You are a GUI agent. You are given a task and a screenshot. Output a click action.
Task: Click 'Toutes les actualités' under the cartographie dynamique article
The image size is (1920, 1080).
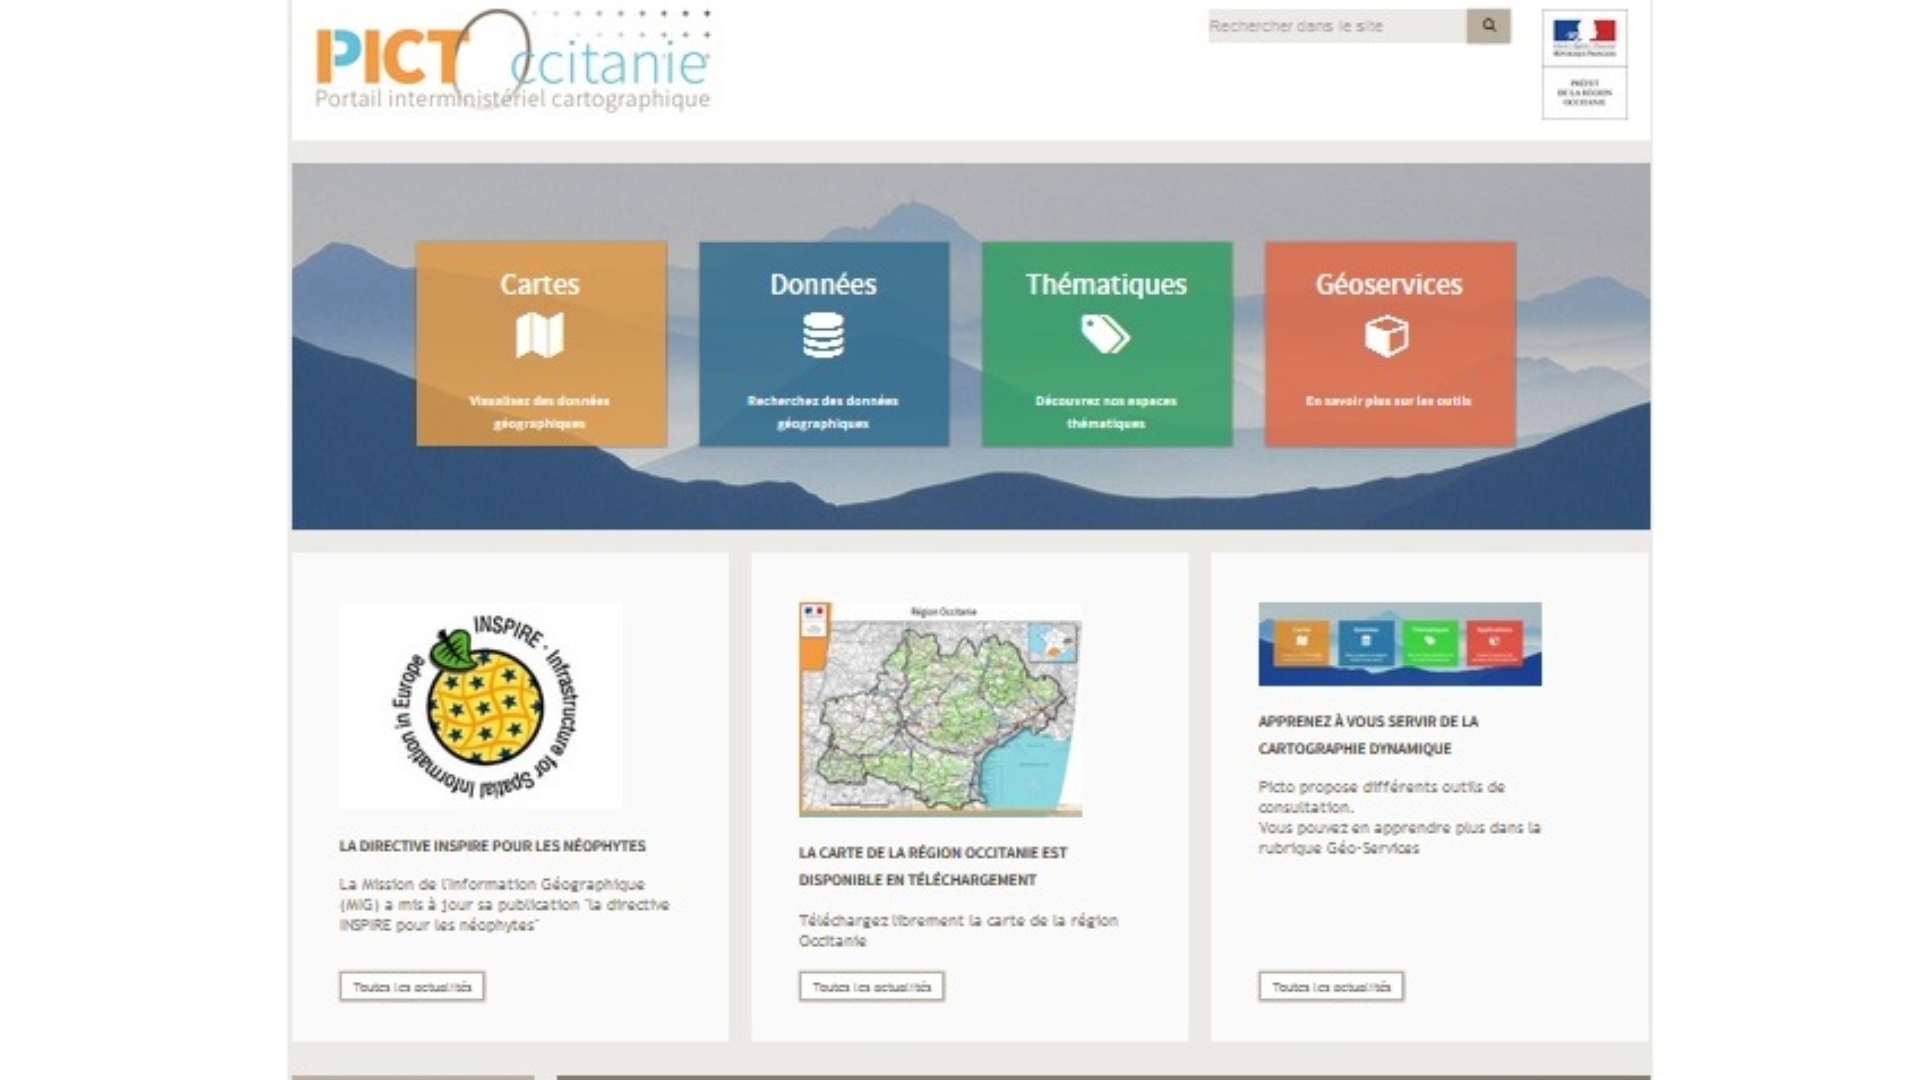(x=1331, y=987)
